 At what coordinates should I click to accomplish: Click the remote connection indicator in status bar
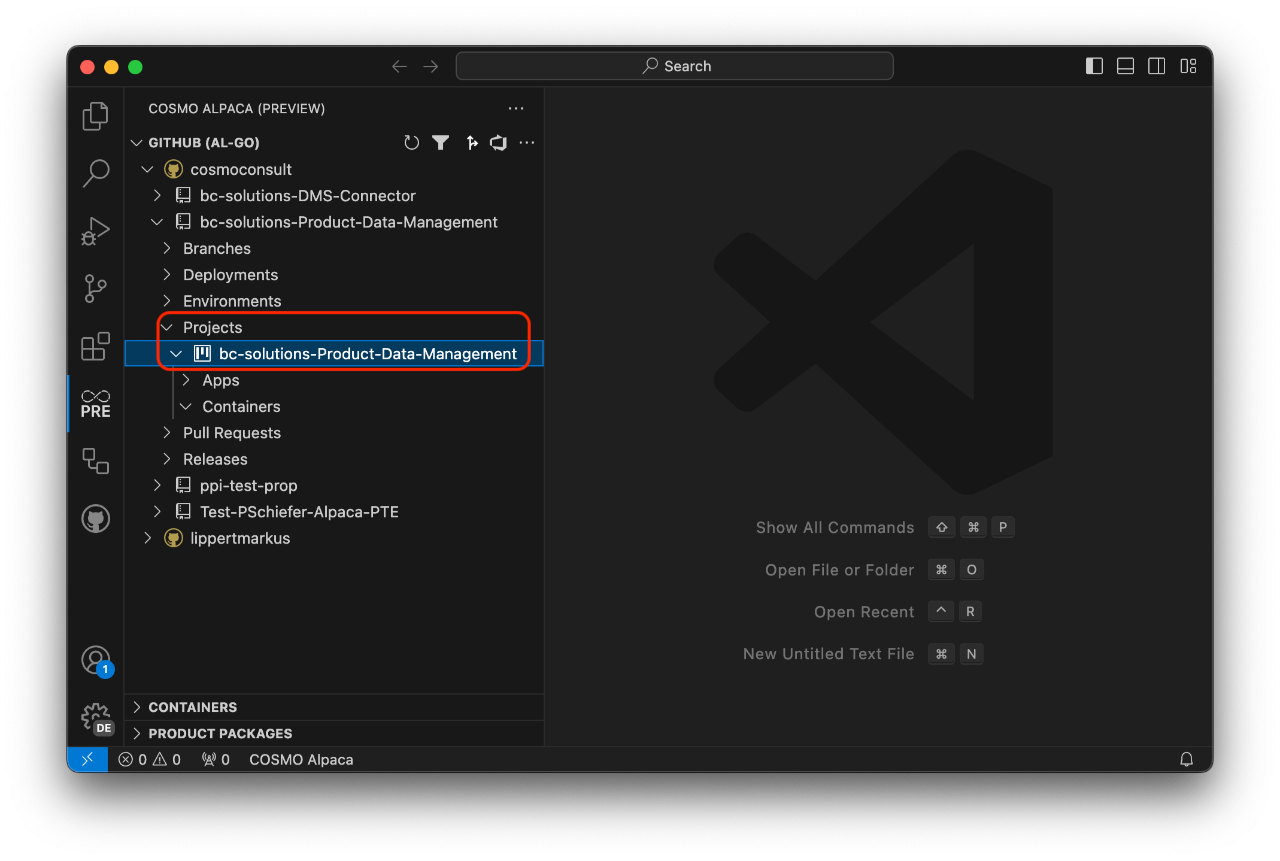click(87, 759)
